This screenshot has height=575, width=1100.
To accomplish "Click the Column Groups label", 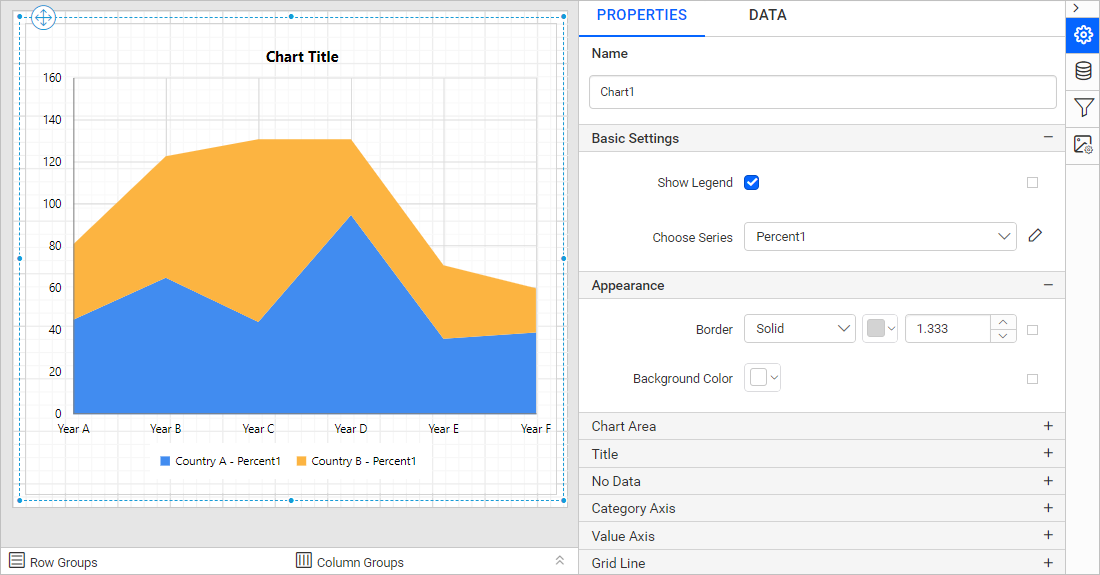I will pyautogui.click(x=360, y=562).
